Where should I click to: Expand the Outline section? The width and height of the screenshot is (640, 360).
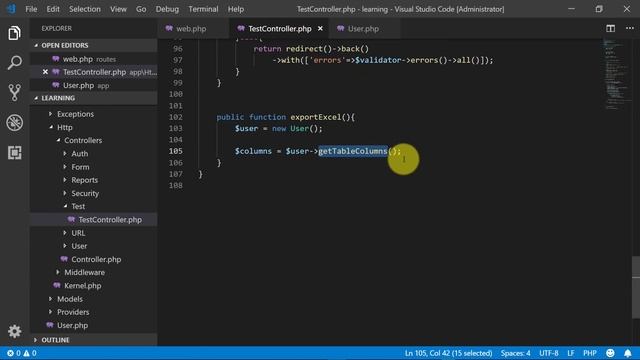pos(93,340)
